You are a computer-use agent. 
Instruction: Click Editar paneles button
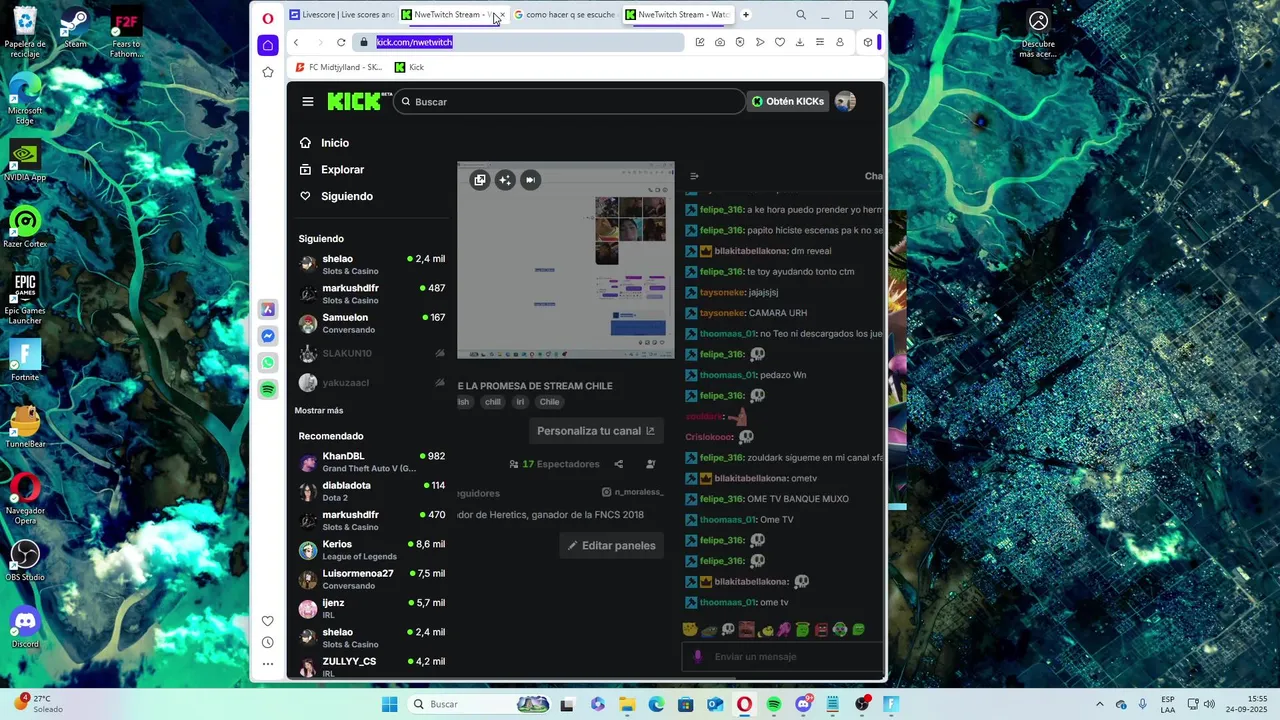[611, 545]
